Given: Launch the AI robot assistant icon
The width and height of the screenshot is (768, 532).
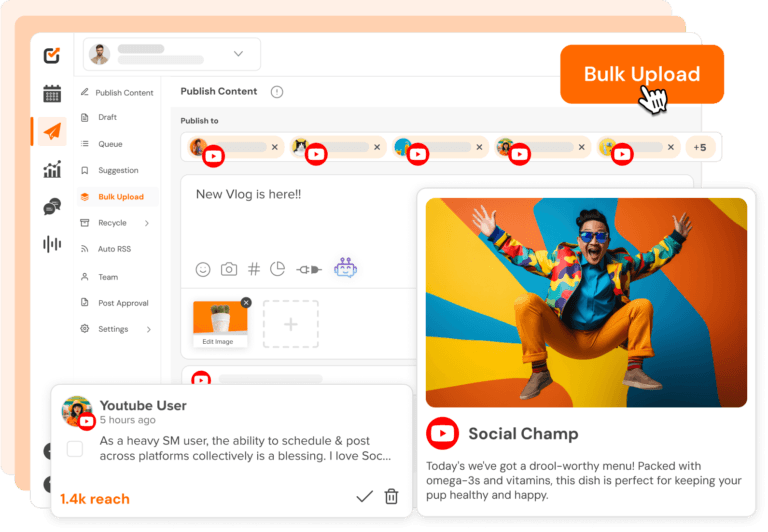Looking at the screenshot, I should [x=345, y=268].
